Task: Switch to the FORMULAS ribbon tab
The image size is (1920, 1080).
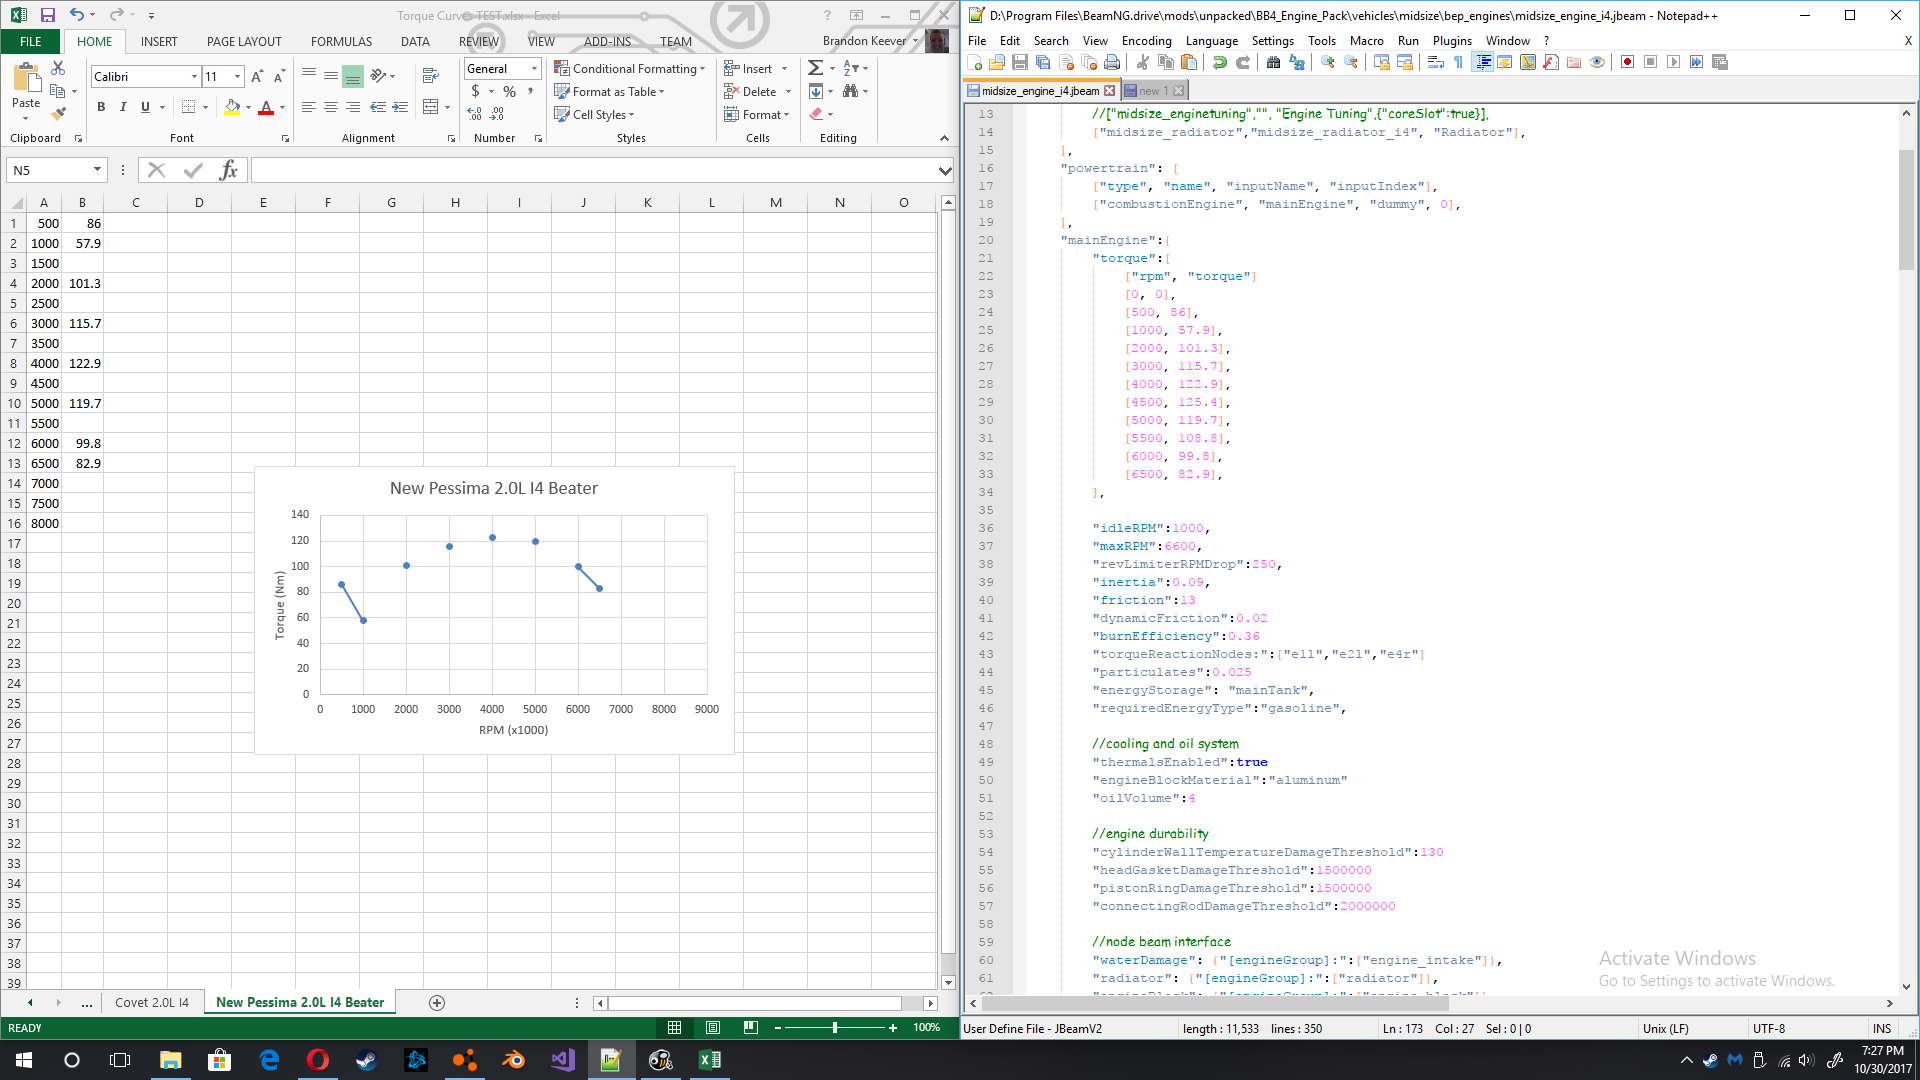Action: click(341, 41)
